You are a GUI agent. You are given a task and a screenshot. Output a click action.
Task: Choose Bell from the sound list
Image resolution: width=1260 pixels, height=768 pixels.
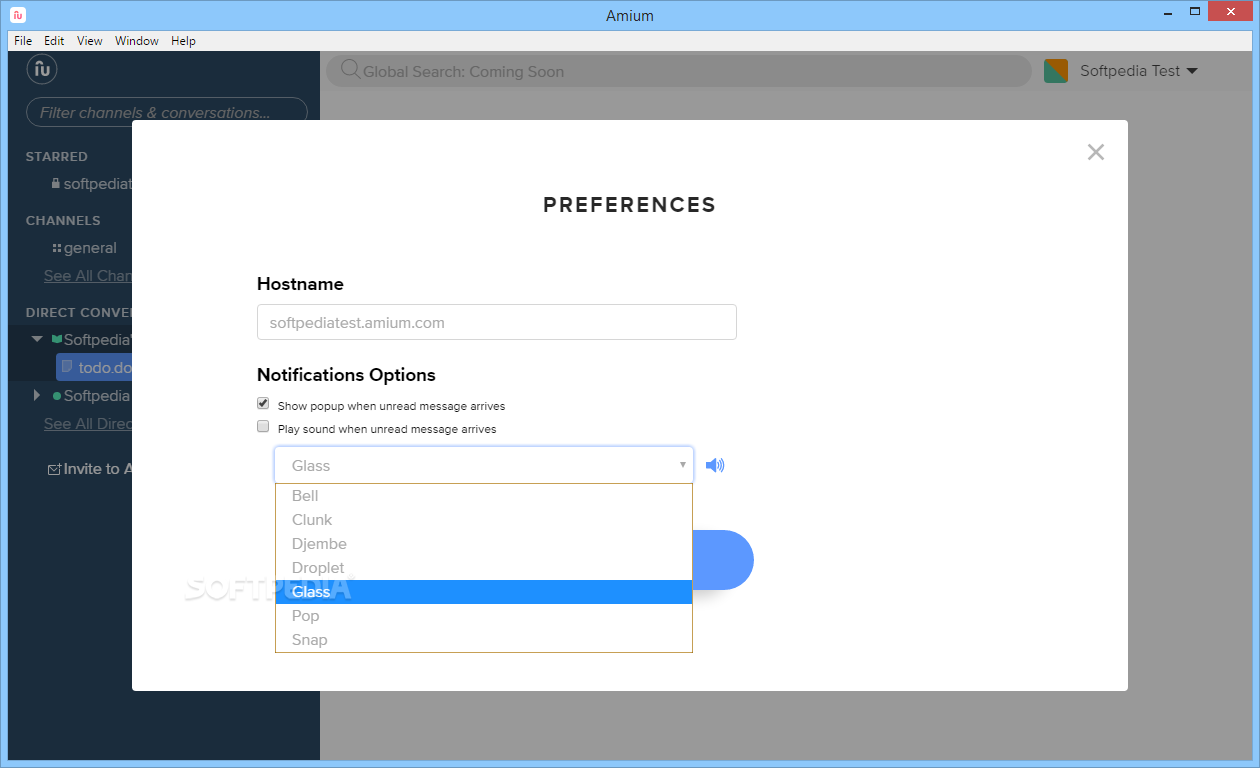pos(484,496)
